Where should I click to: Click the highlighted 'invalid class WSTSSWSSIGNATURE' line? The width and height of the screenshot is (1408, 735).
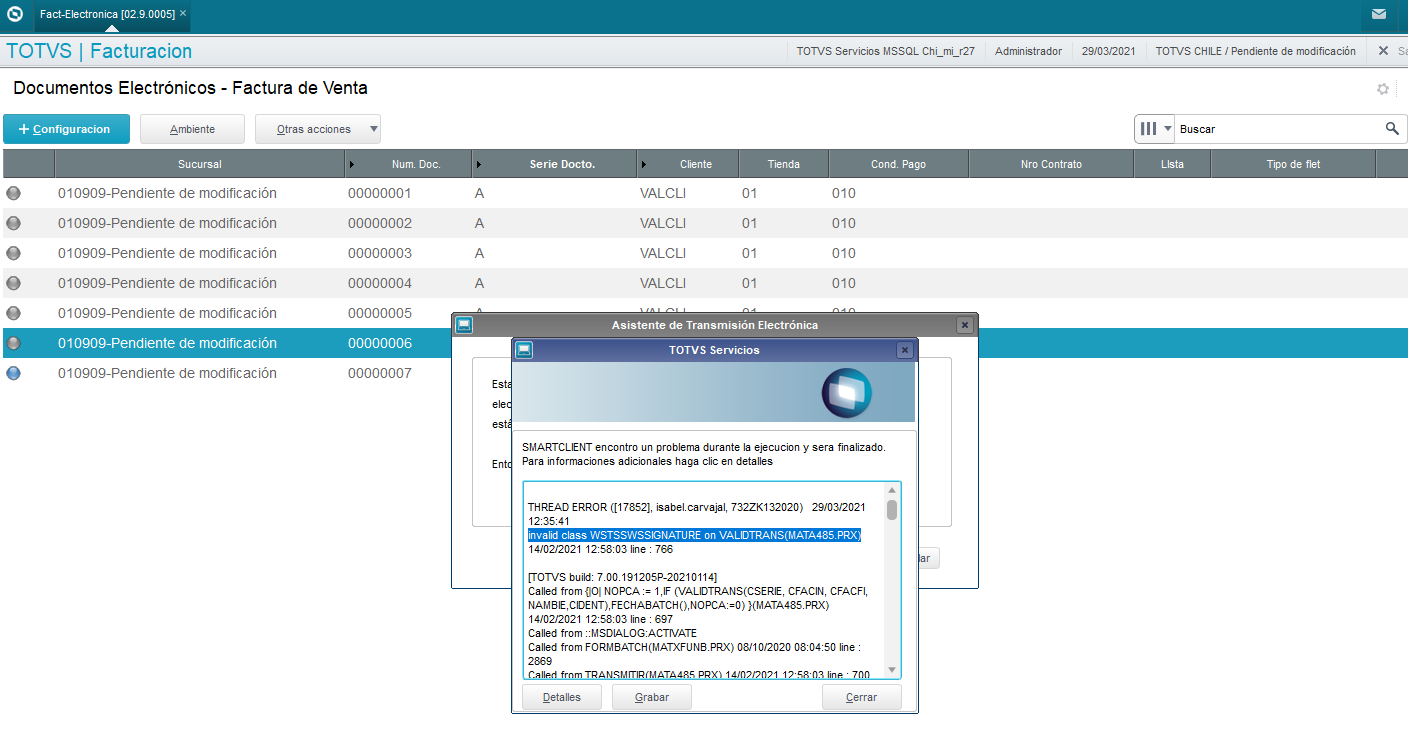(694, 535)
